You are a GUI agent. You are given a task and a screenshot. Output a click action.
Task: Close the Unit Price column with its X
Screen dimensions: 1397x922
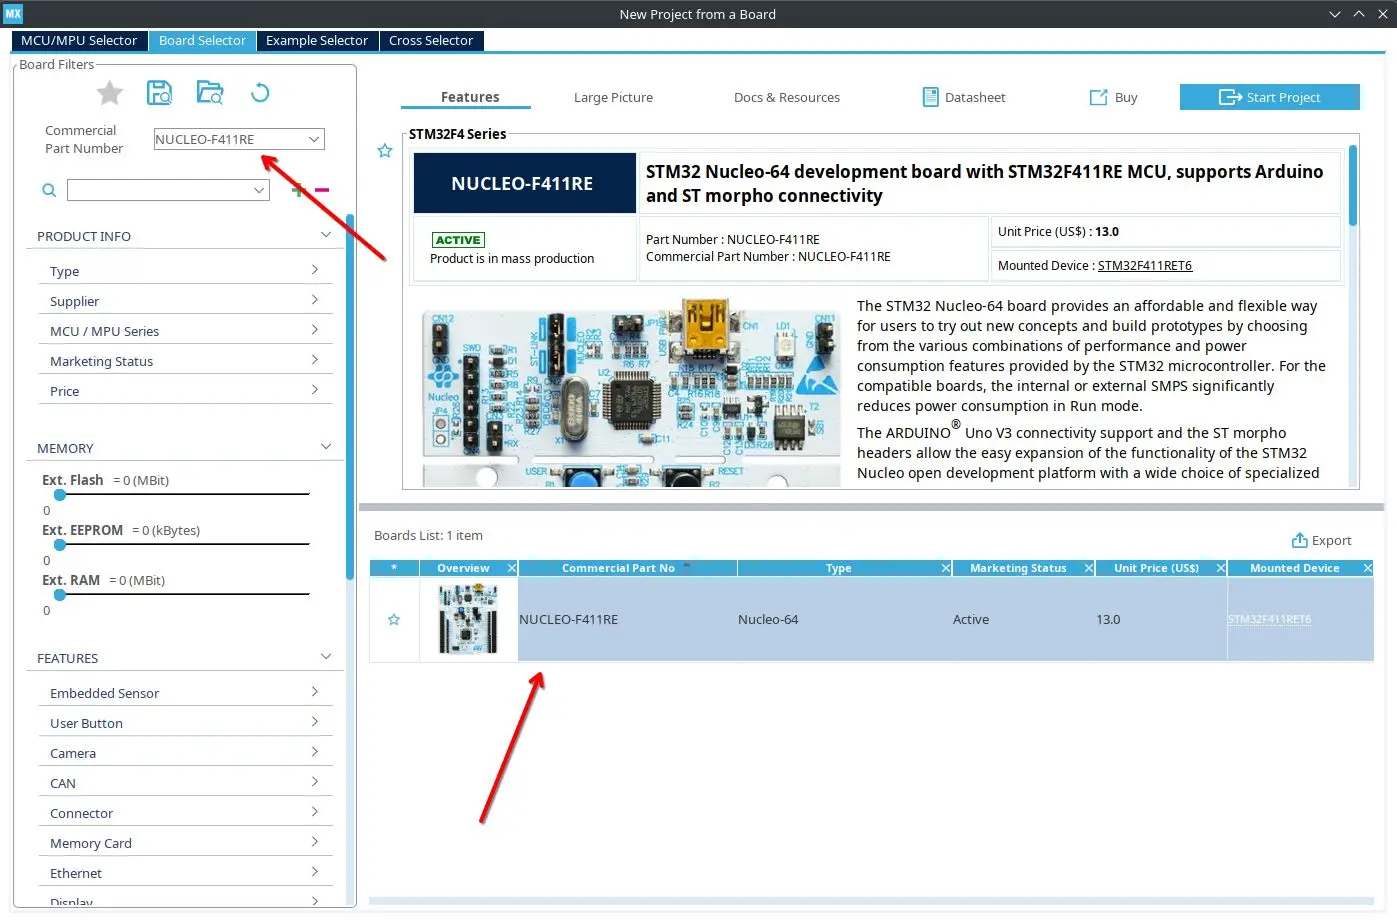point(1221,568)
